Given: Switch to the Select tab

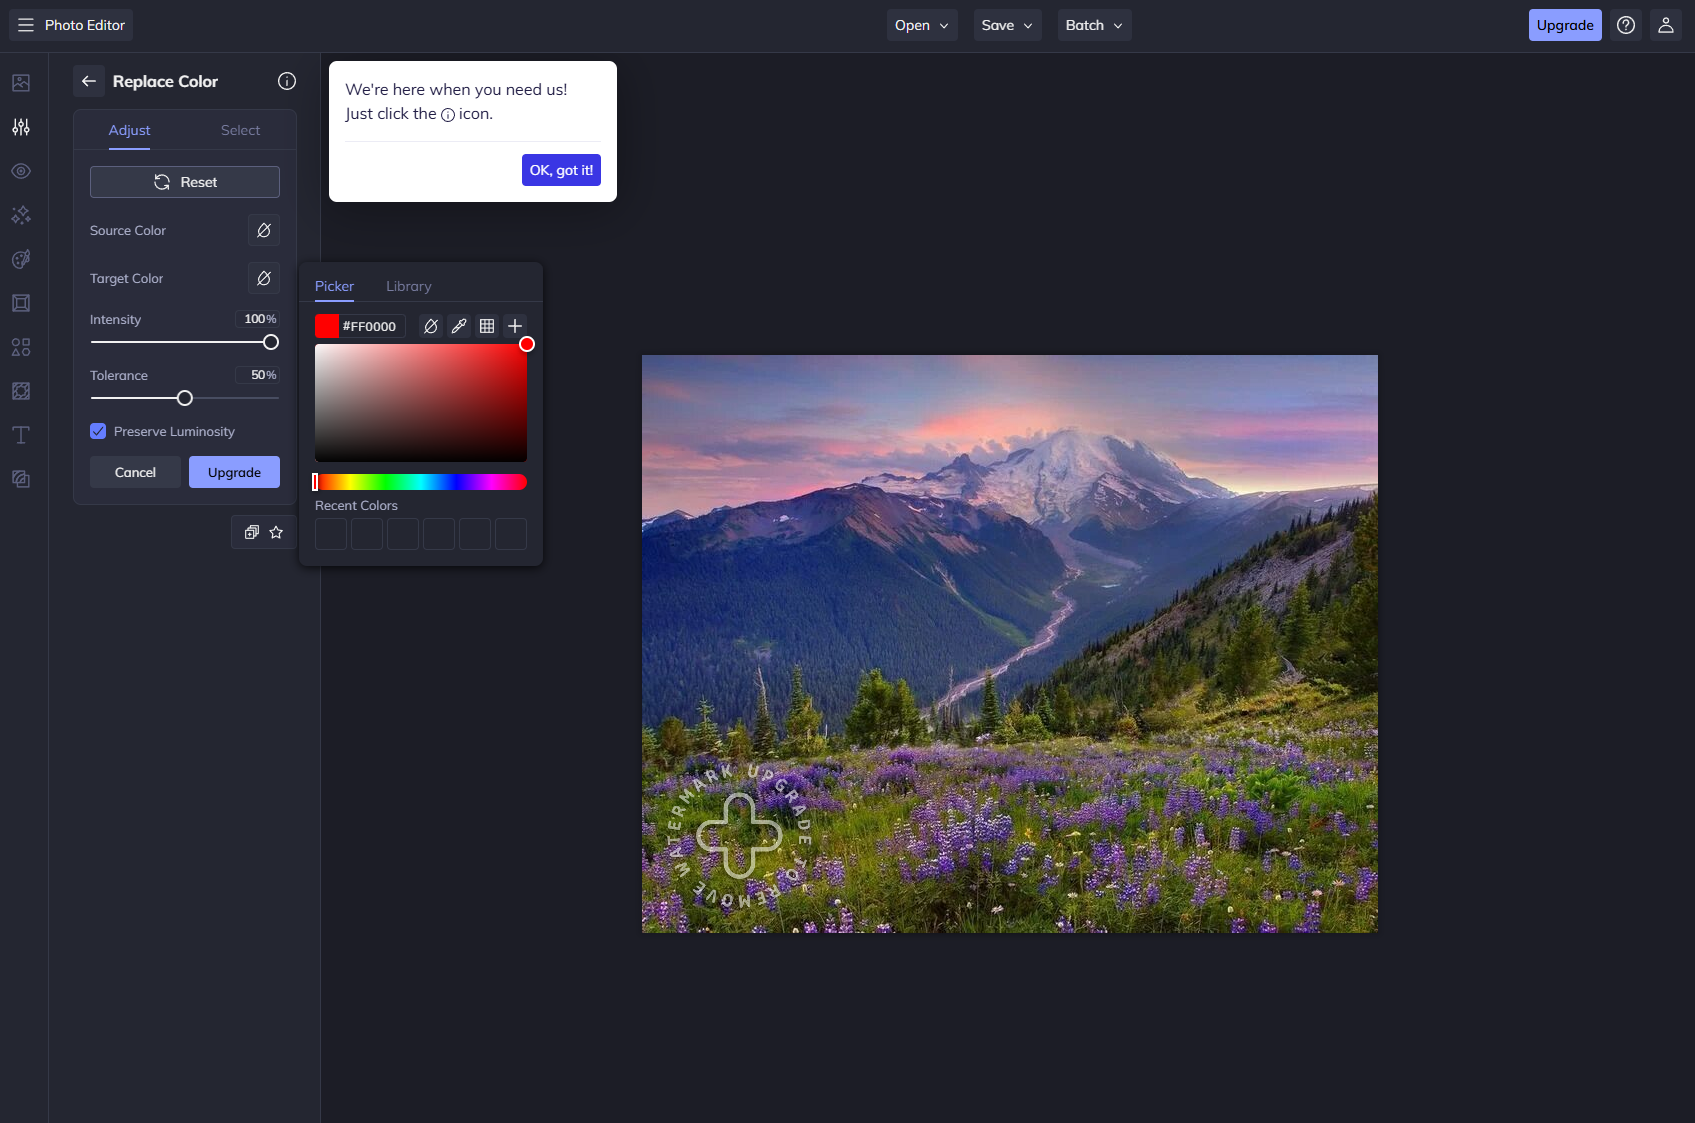Looking at the screenshot, I should tap(240, 130).
